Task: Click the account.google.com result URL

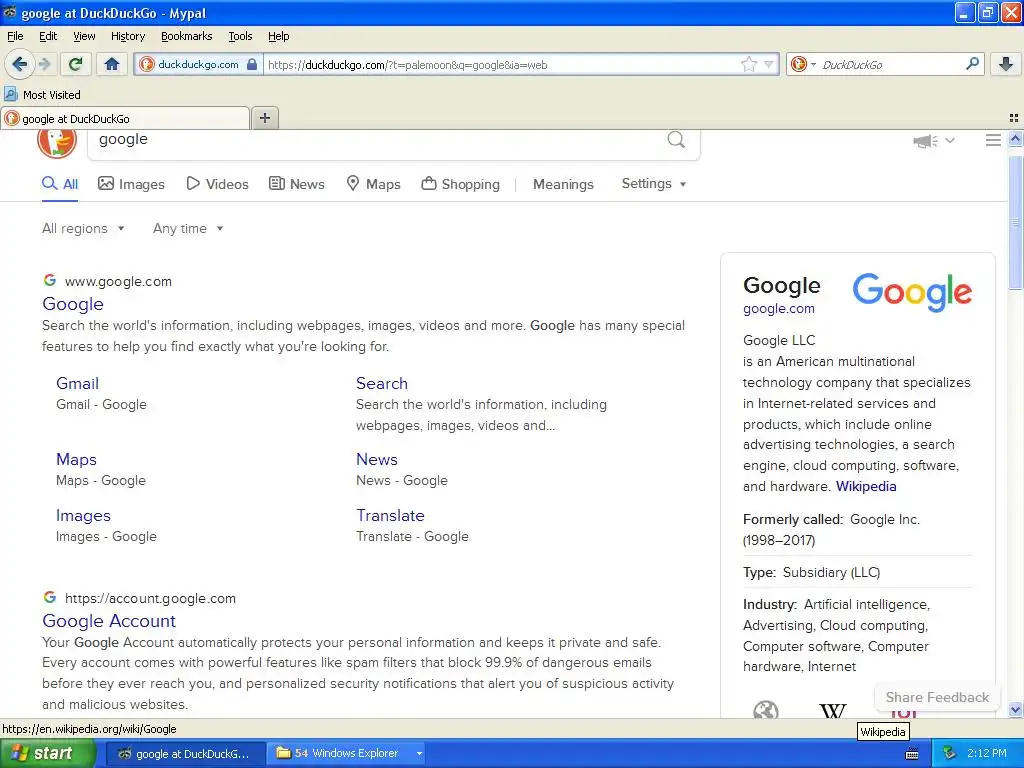Action: coord(150,598)
